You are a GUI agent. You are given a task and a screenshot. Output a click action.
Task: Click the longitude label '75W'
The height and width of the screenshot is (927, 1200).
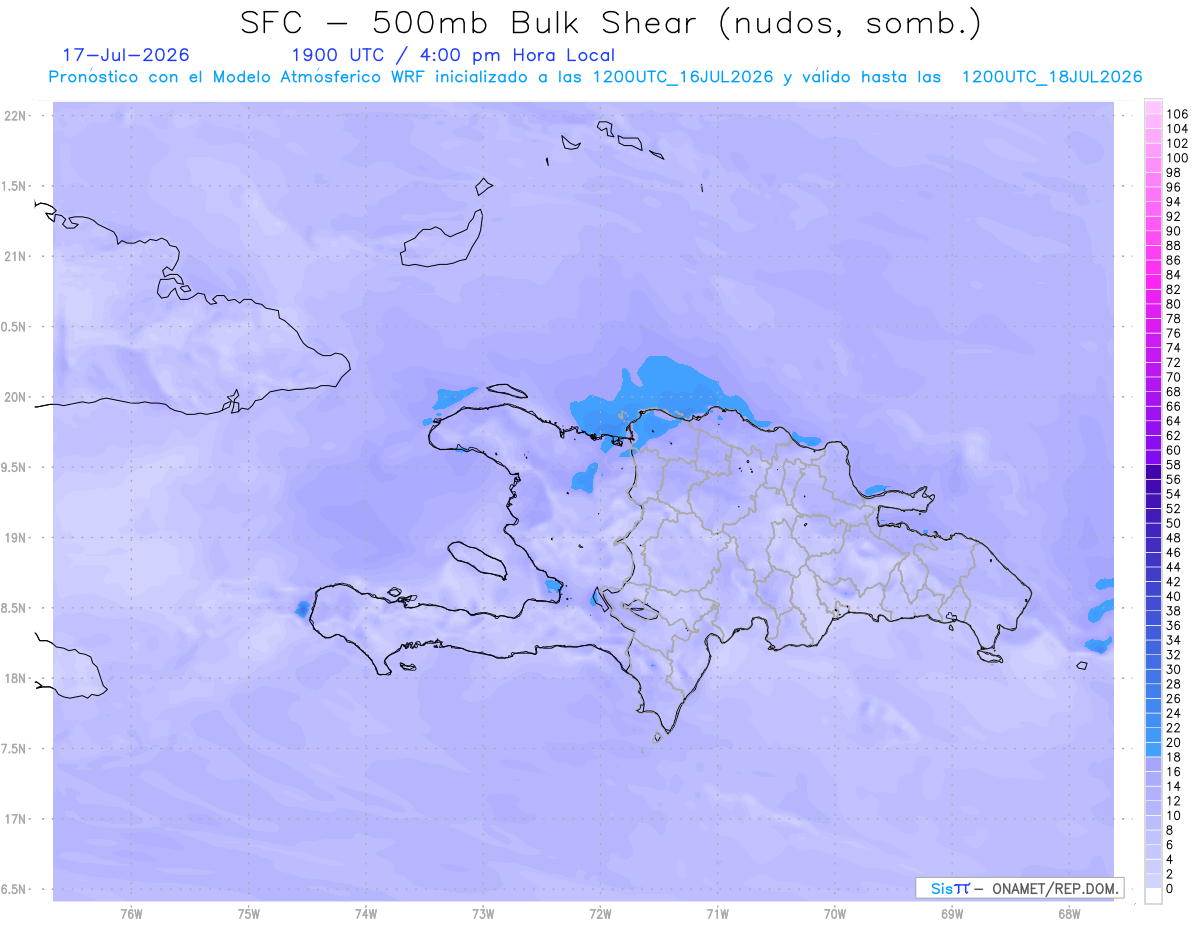pyautogui.click(x=249, y=913)
